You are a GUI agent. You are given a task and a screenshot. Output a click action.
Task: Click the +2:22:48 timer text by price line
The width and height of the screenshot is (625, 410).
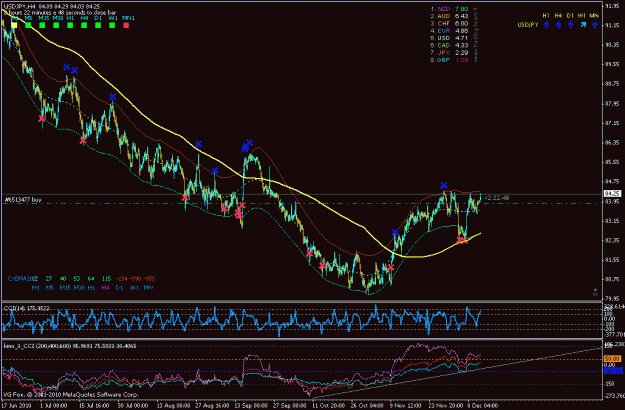(x=496, y=198)
